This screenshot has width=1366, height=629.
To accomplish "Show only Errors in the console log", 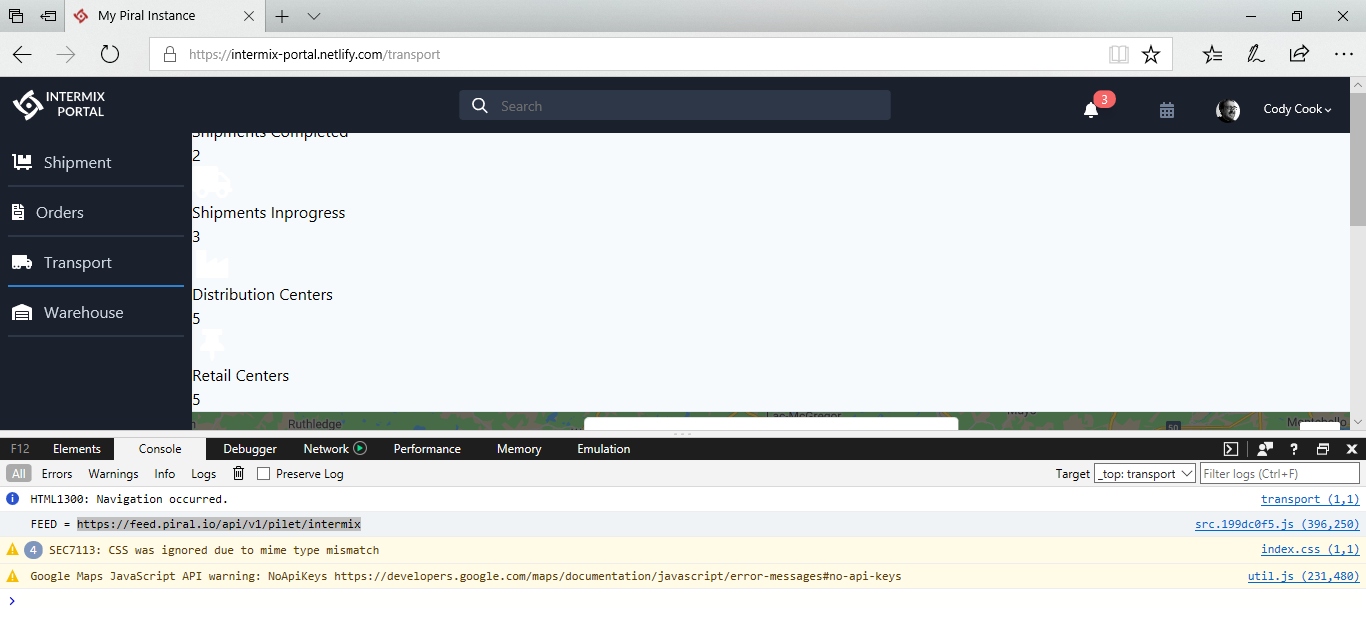I will point(57,474).
